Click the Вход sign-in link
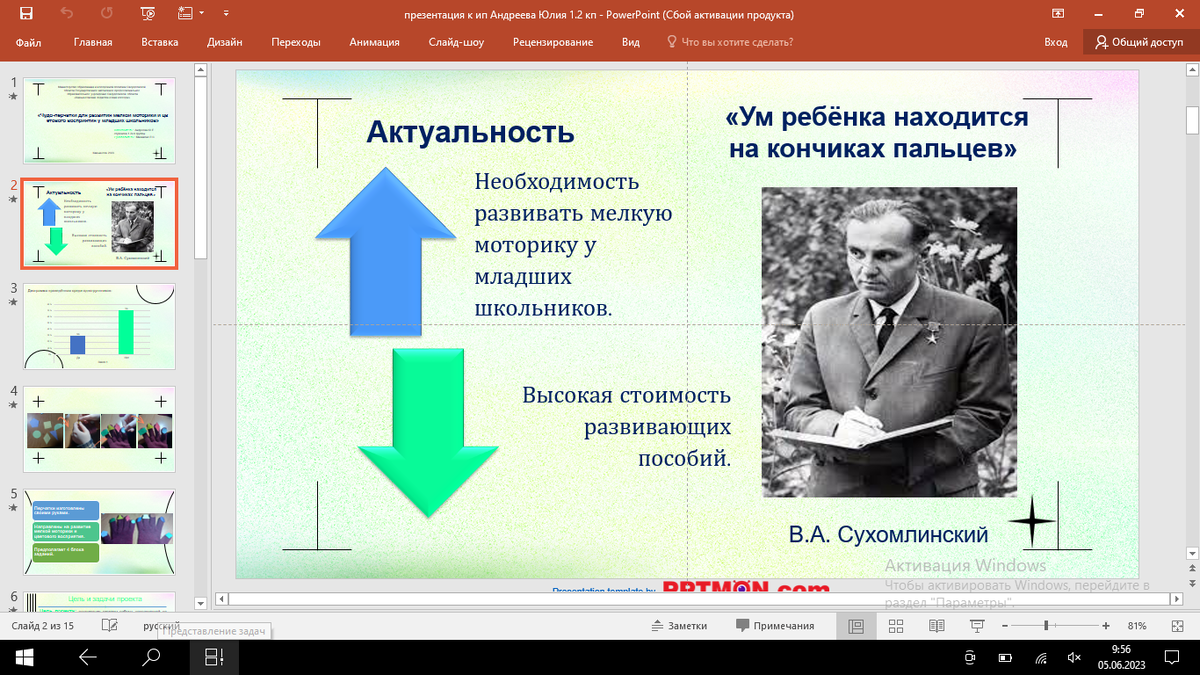Viewport: 1200px width, 675px height. pos(1056,42)
